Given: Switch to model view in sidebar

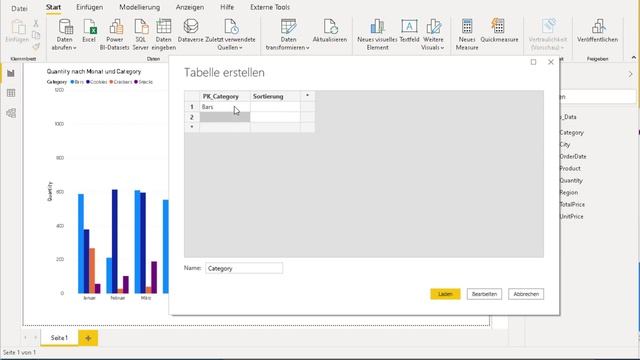Looking at the screenshot, I should (11, 113).
